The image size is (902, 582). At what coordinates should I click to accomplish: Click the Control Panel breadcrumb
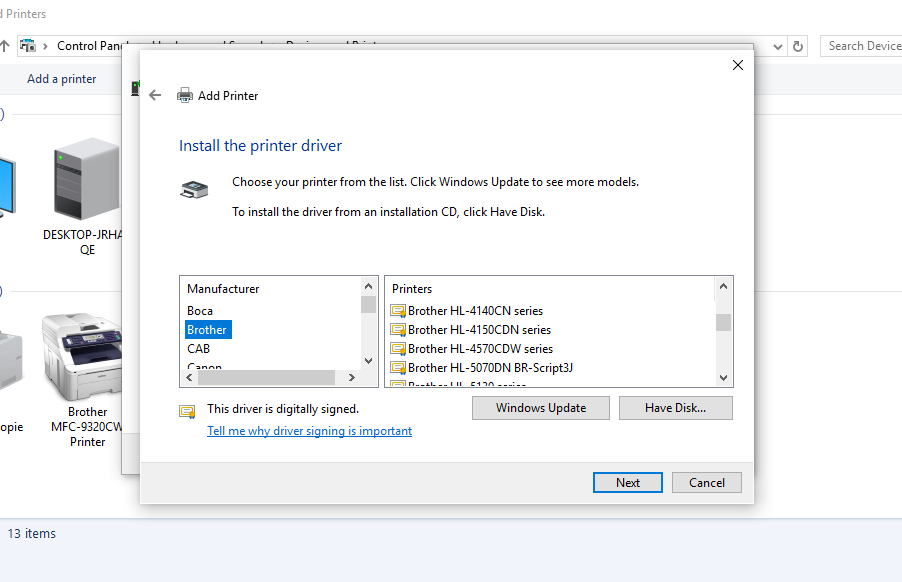click(x=90, y=46)
